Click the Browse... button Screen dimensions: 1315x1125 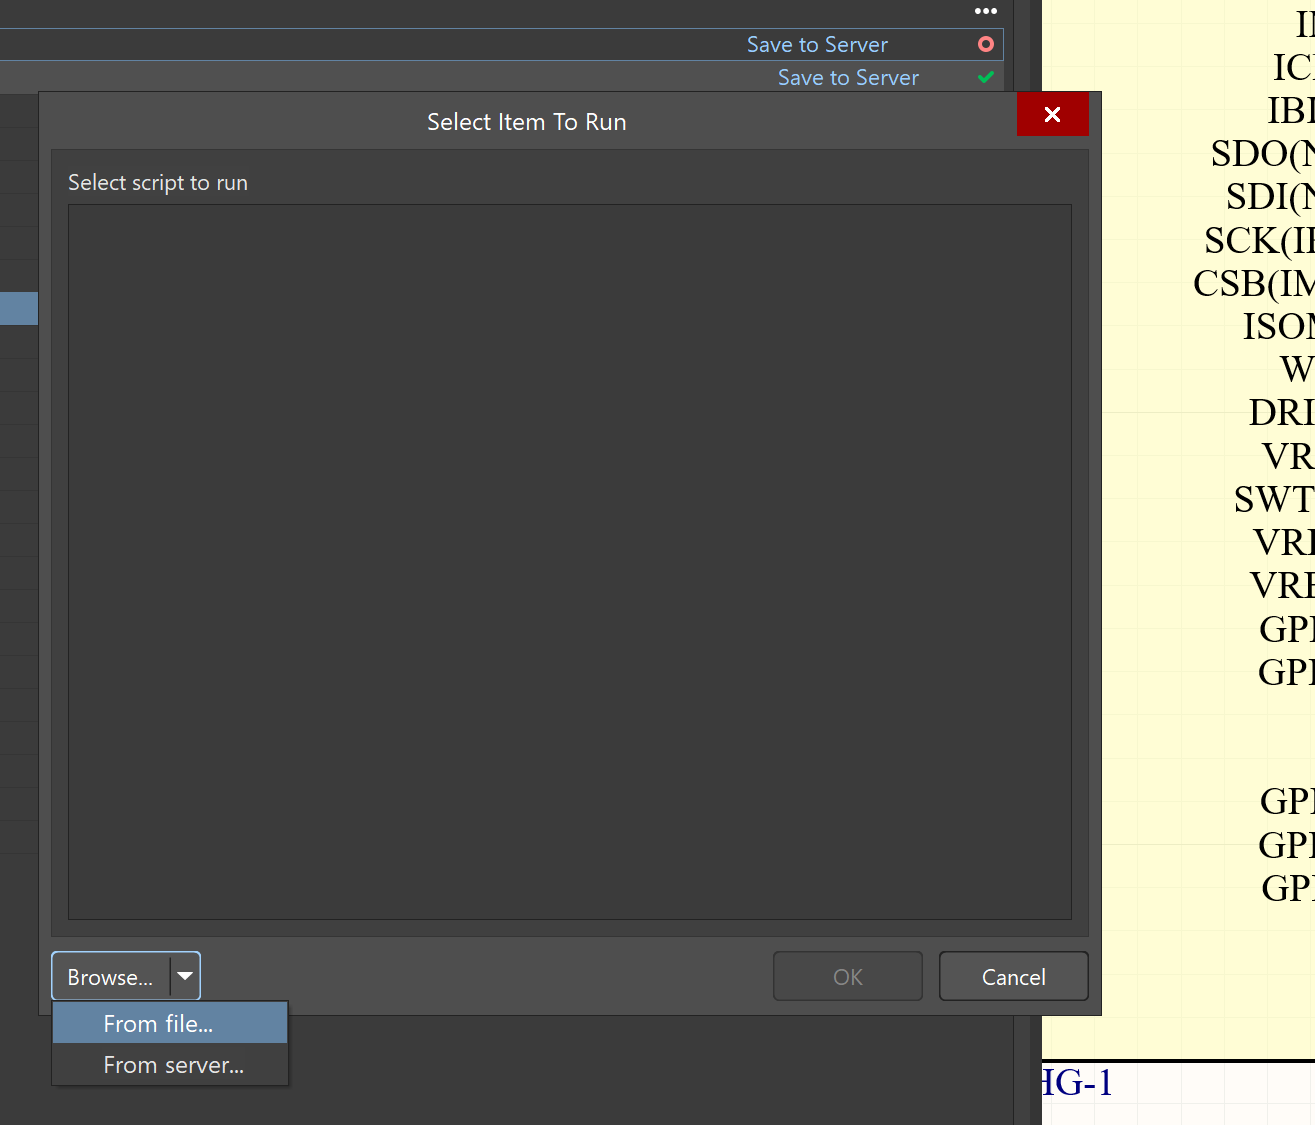tap(111, 976)
